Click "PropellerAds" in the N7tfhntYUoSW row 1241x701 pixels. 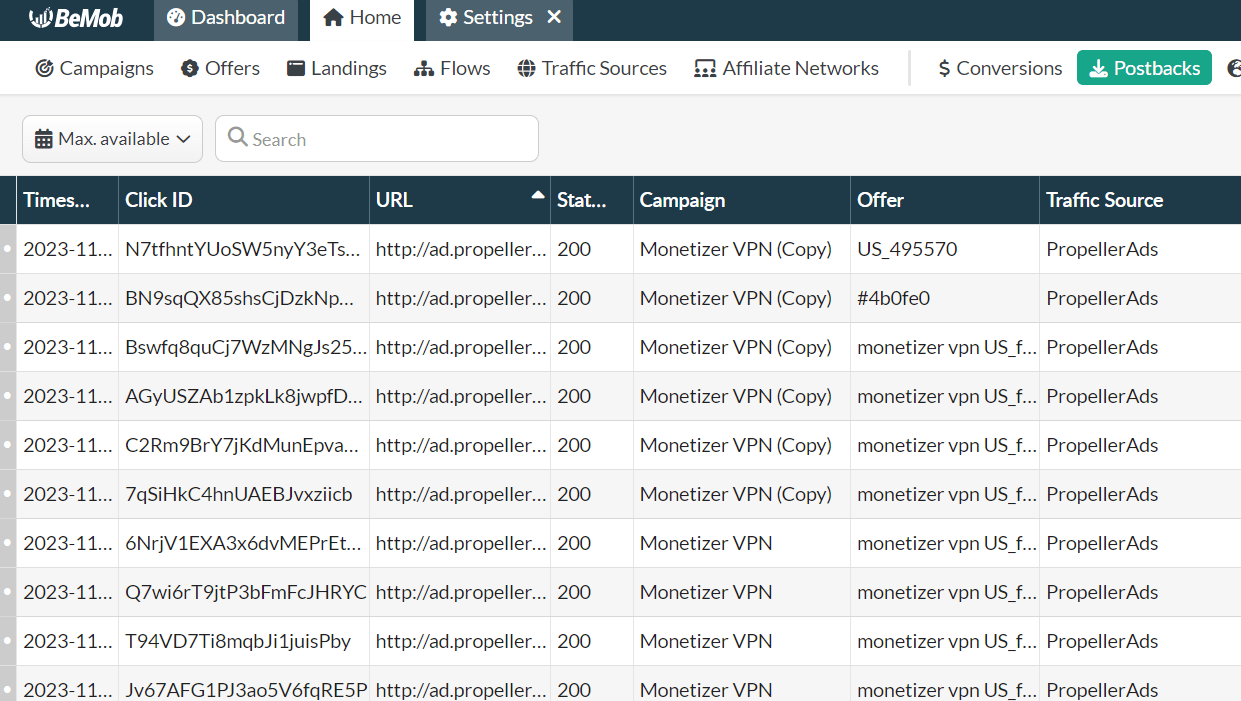click(x=1102, y=249)
